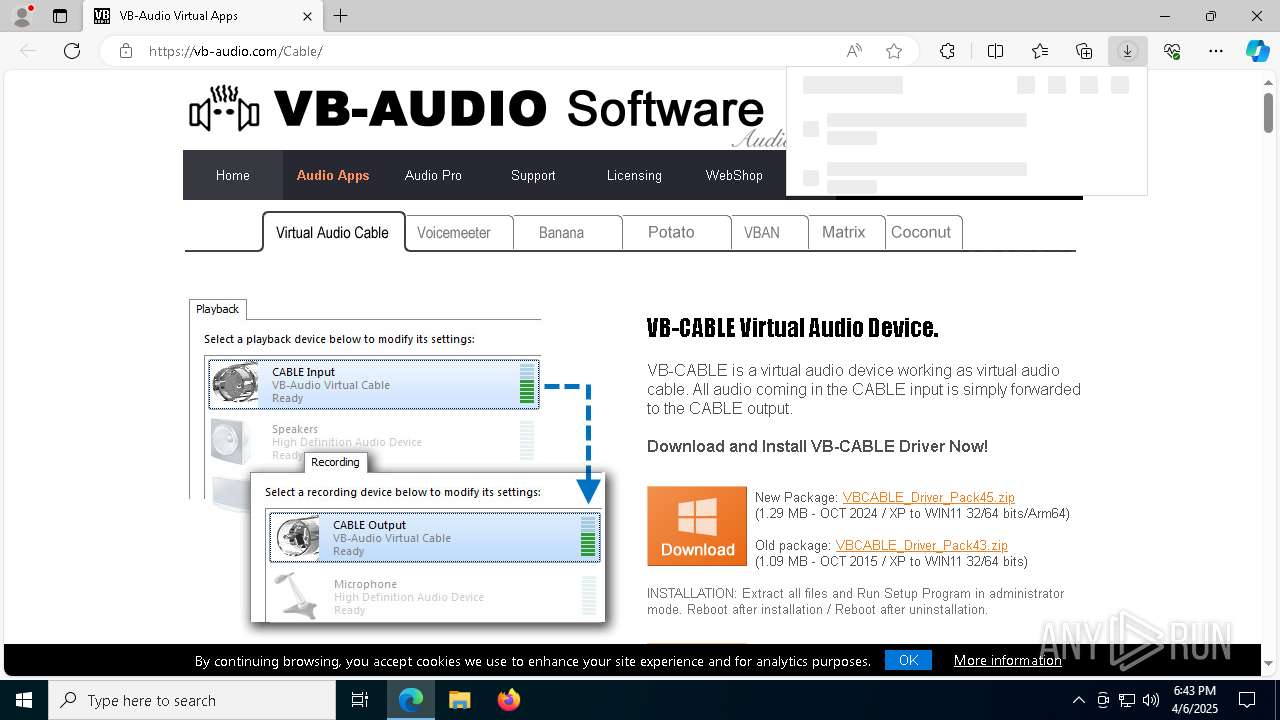Screen dimensions: 1280x720
Task: Open Settings and more menu
Action: (1216, 51)
